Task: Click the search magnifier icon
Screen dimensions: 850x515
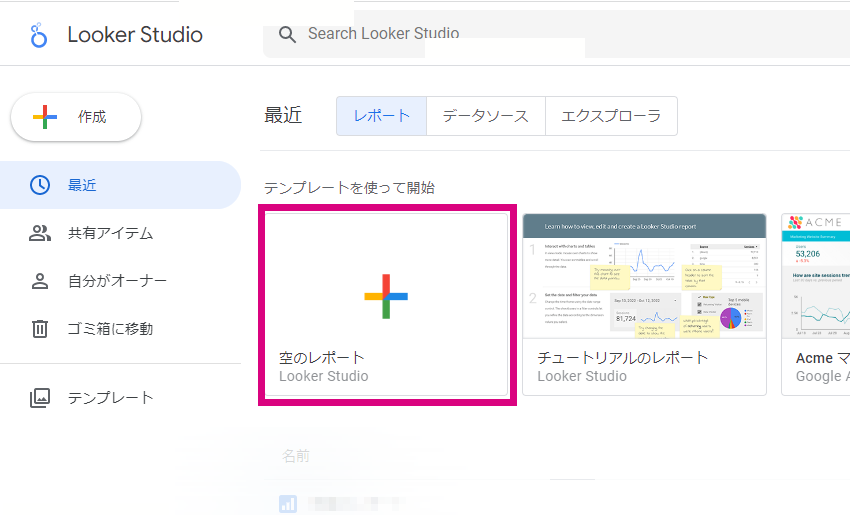Action: point(287,35)
